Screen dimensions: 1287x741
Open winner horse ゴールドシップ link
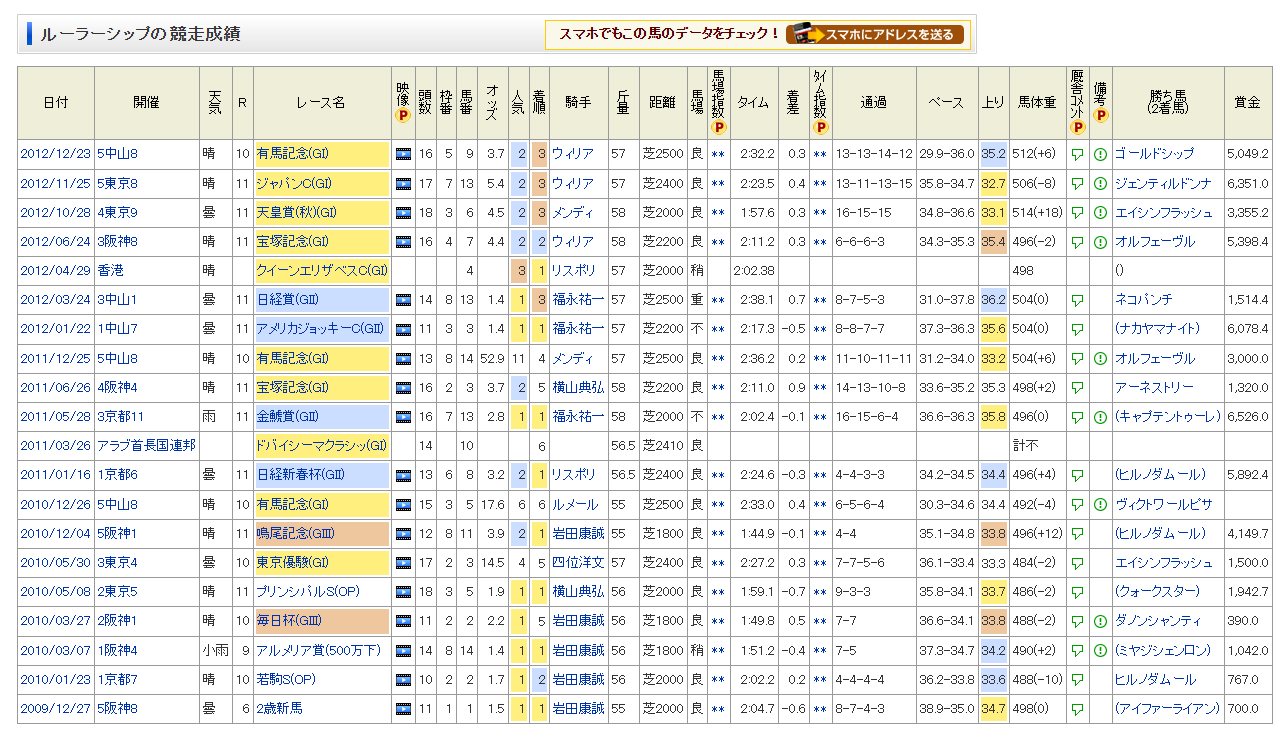1154,154
